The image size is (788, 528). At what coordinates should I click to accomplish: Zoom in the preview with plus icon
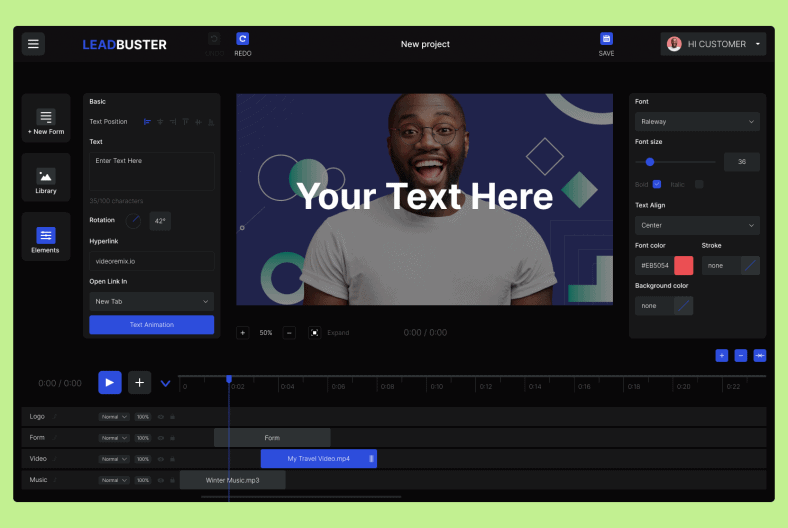[243, 333]
